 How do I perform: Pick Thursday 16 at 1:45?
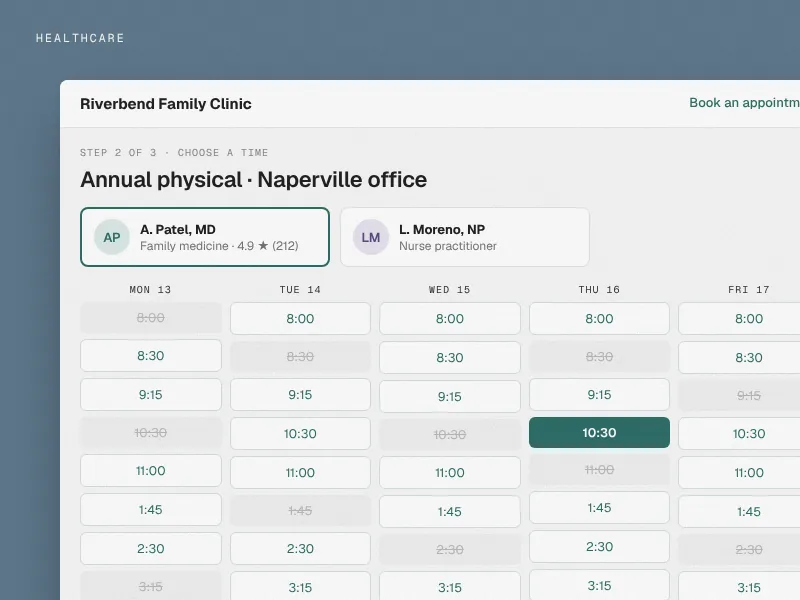tap(599, 508)
